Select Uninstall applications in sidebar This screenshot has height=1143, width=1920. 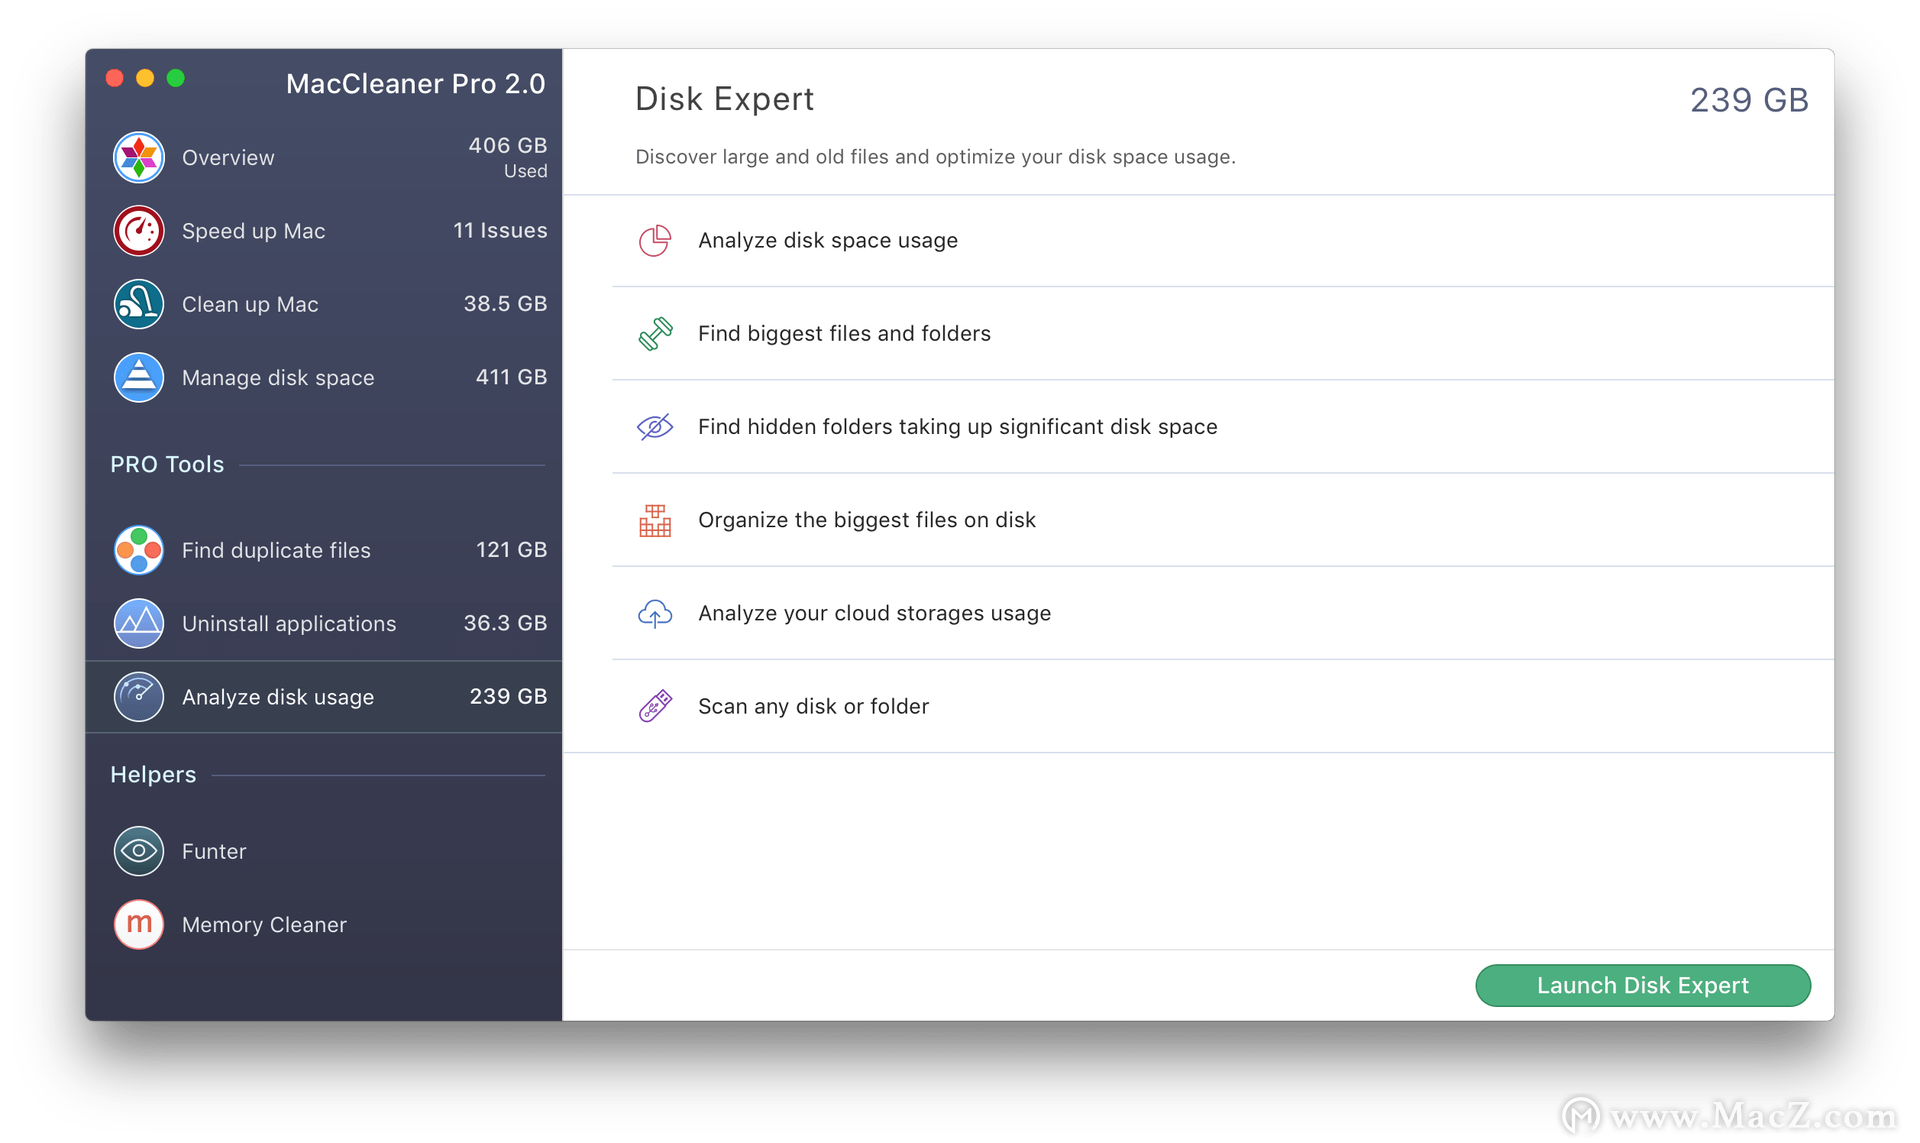[327, 623]
